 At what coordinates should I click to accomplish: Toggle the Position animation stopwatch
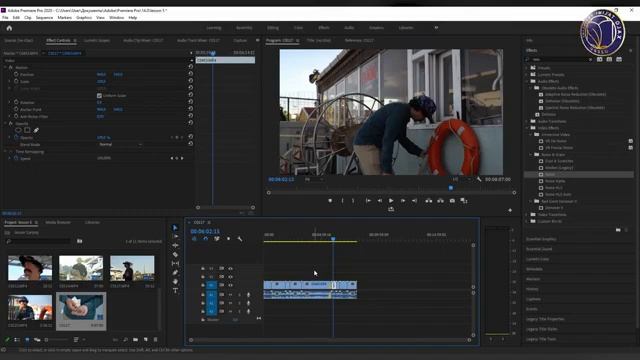16,74
